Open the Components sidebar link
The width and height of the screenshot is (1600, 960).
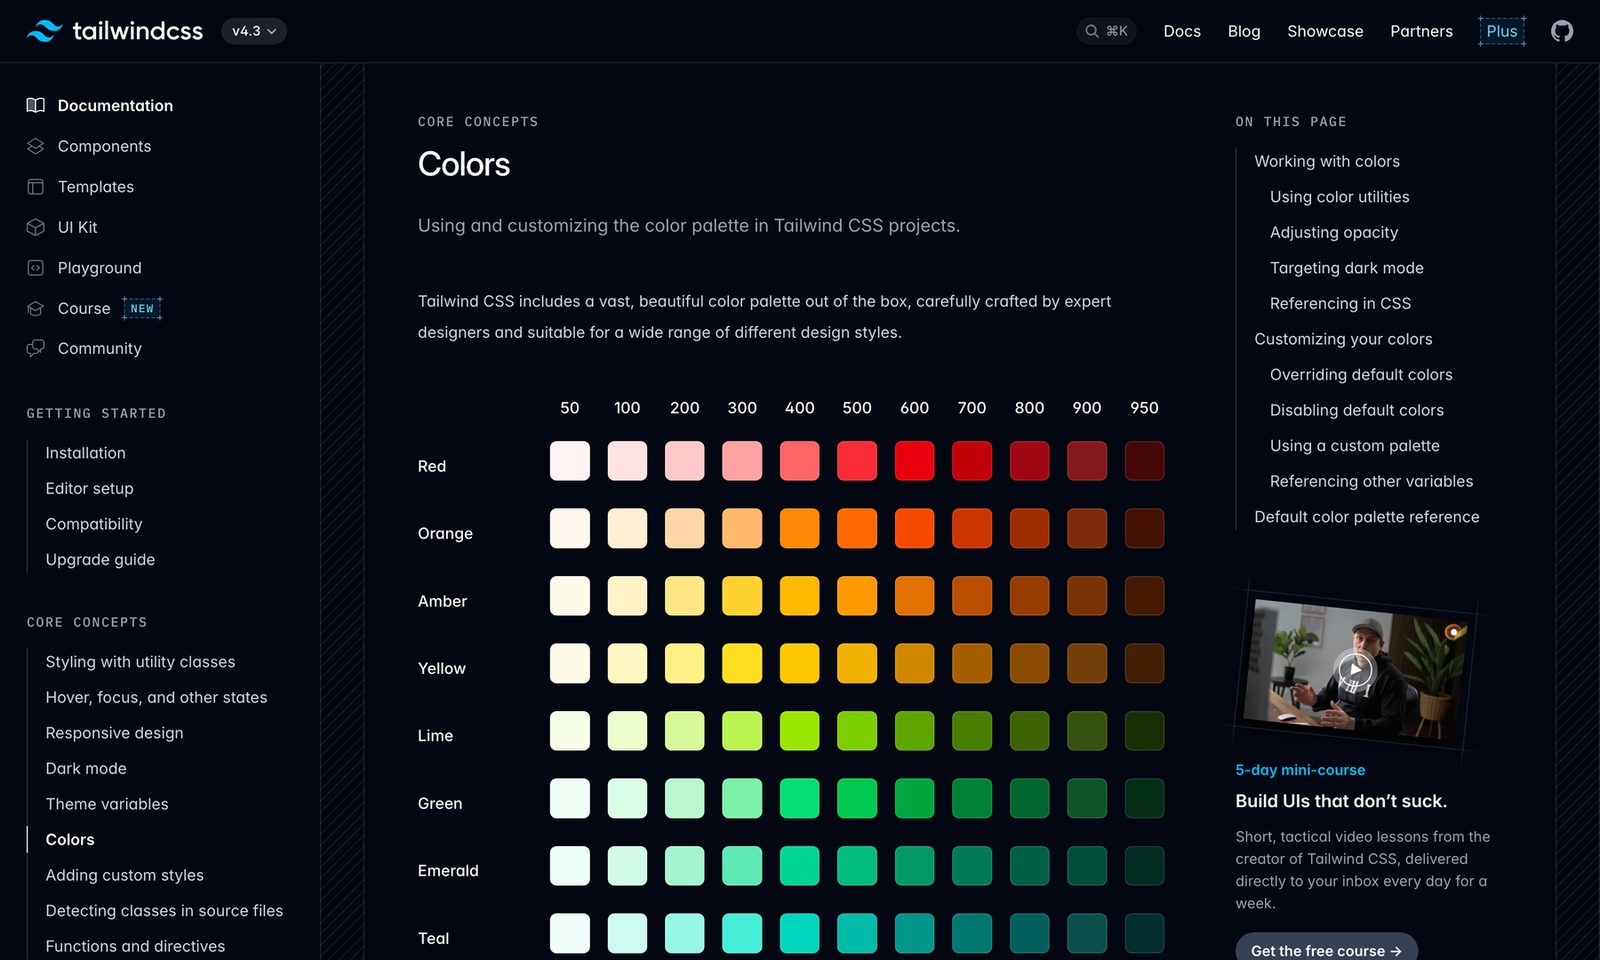[x=105, y=146]
